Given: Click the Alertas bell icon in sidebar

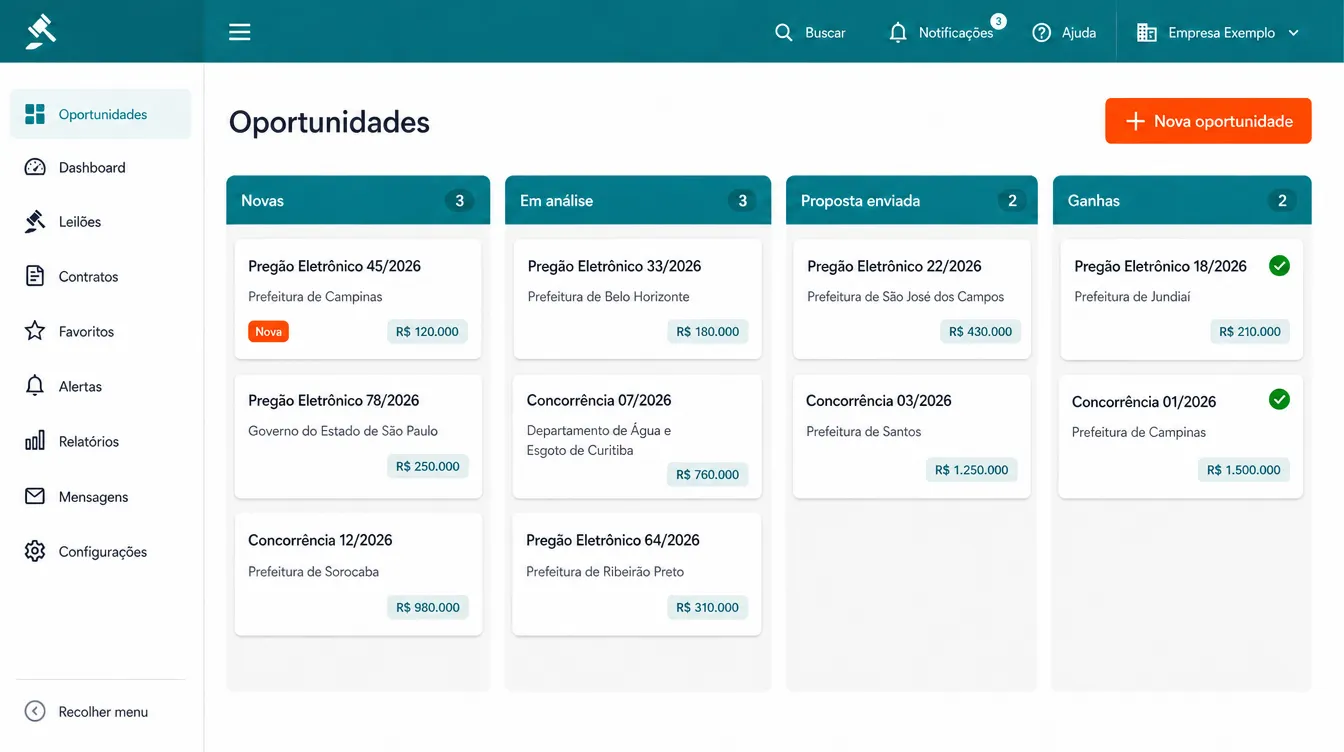Looking at the screenshot, I should coord(35,386).
